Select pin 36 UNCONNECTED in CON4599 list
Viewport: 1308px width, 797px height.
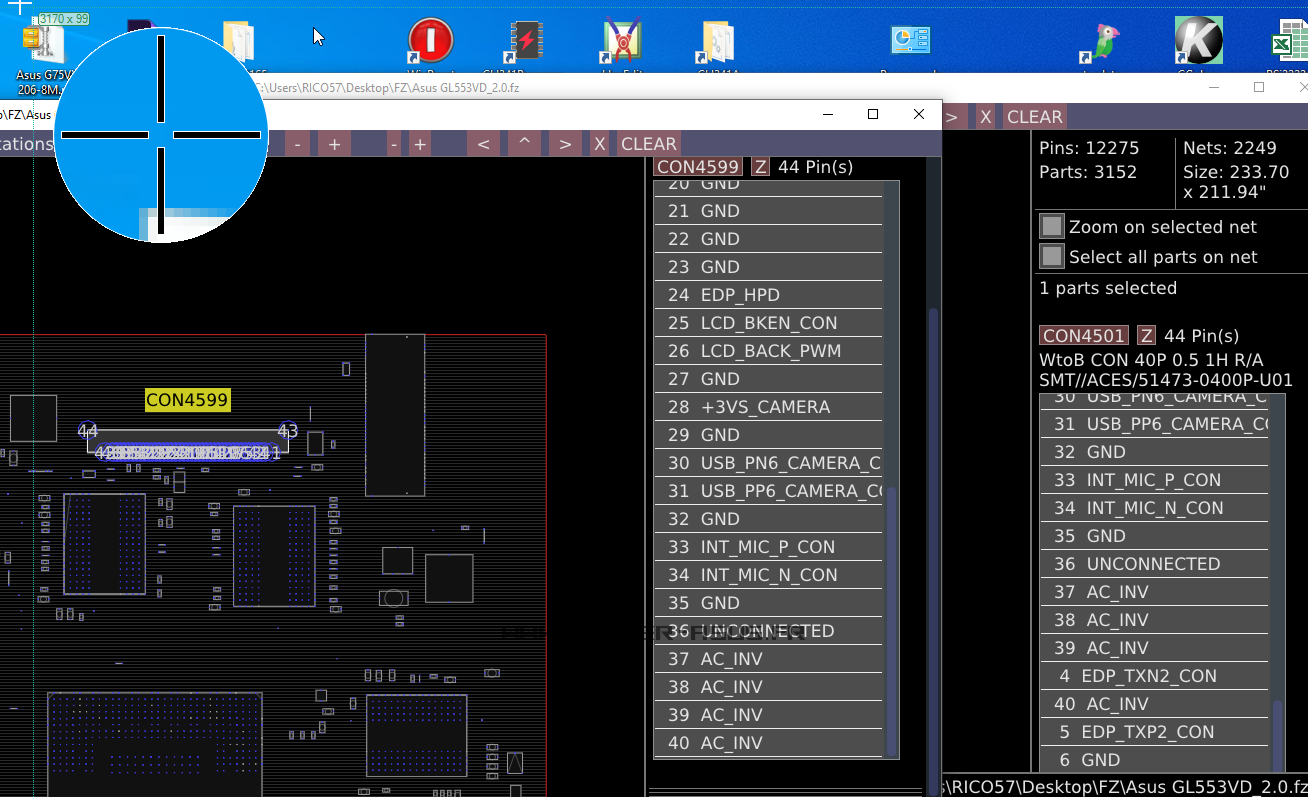pyautogui.click(x=768, y=631)
